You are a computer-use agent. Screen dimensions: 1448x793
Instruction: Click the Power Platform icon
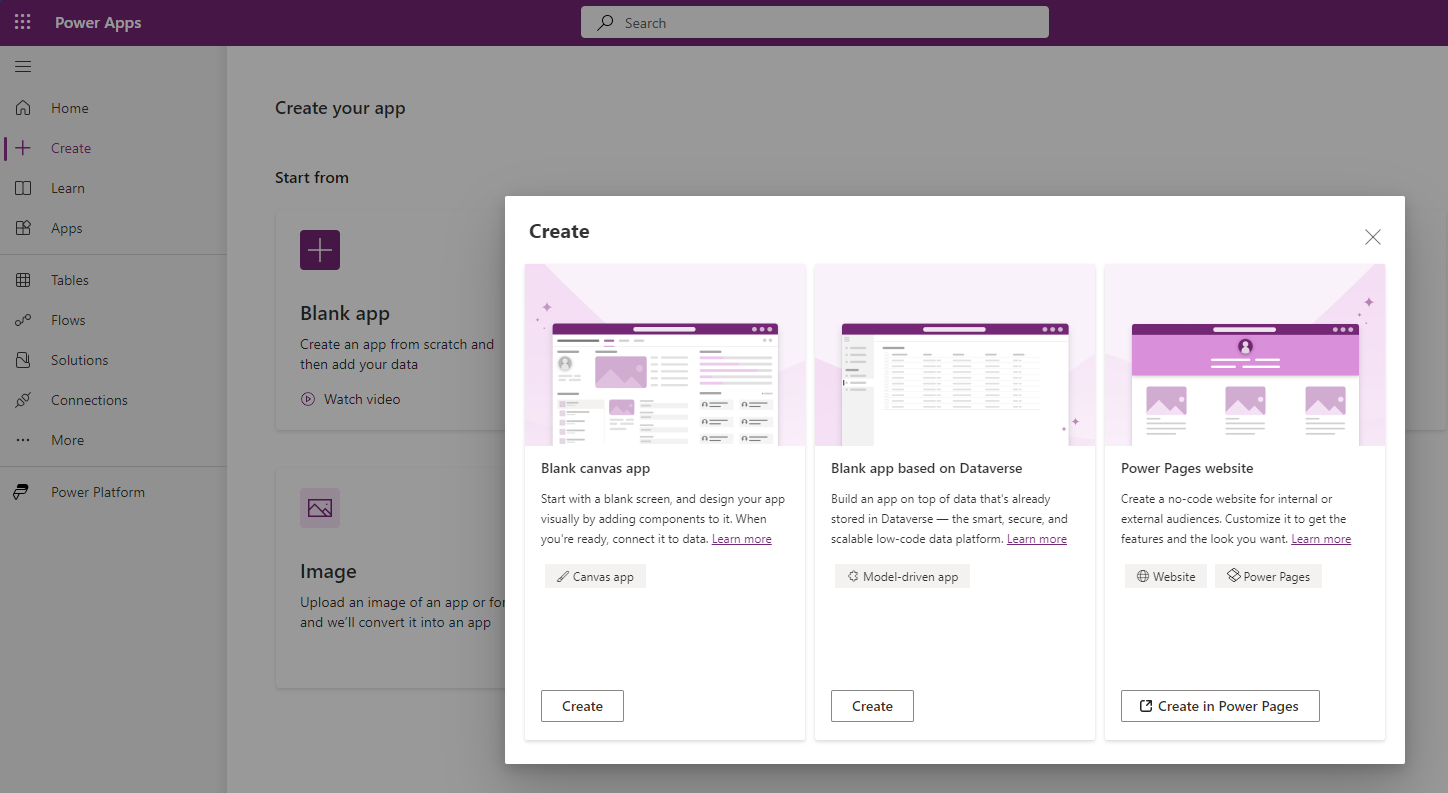[x=21, y=492]
